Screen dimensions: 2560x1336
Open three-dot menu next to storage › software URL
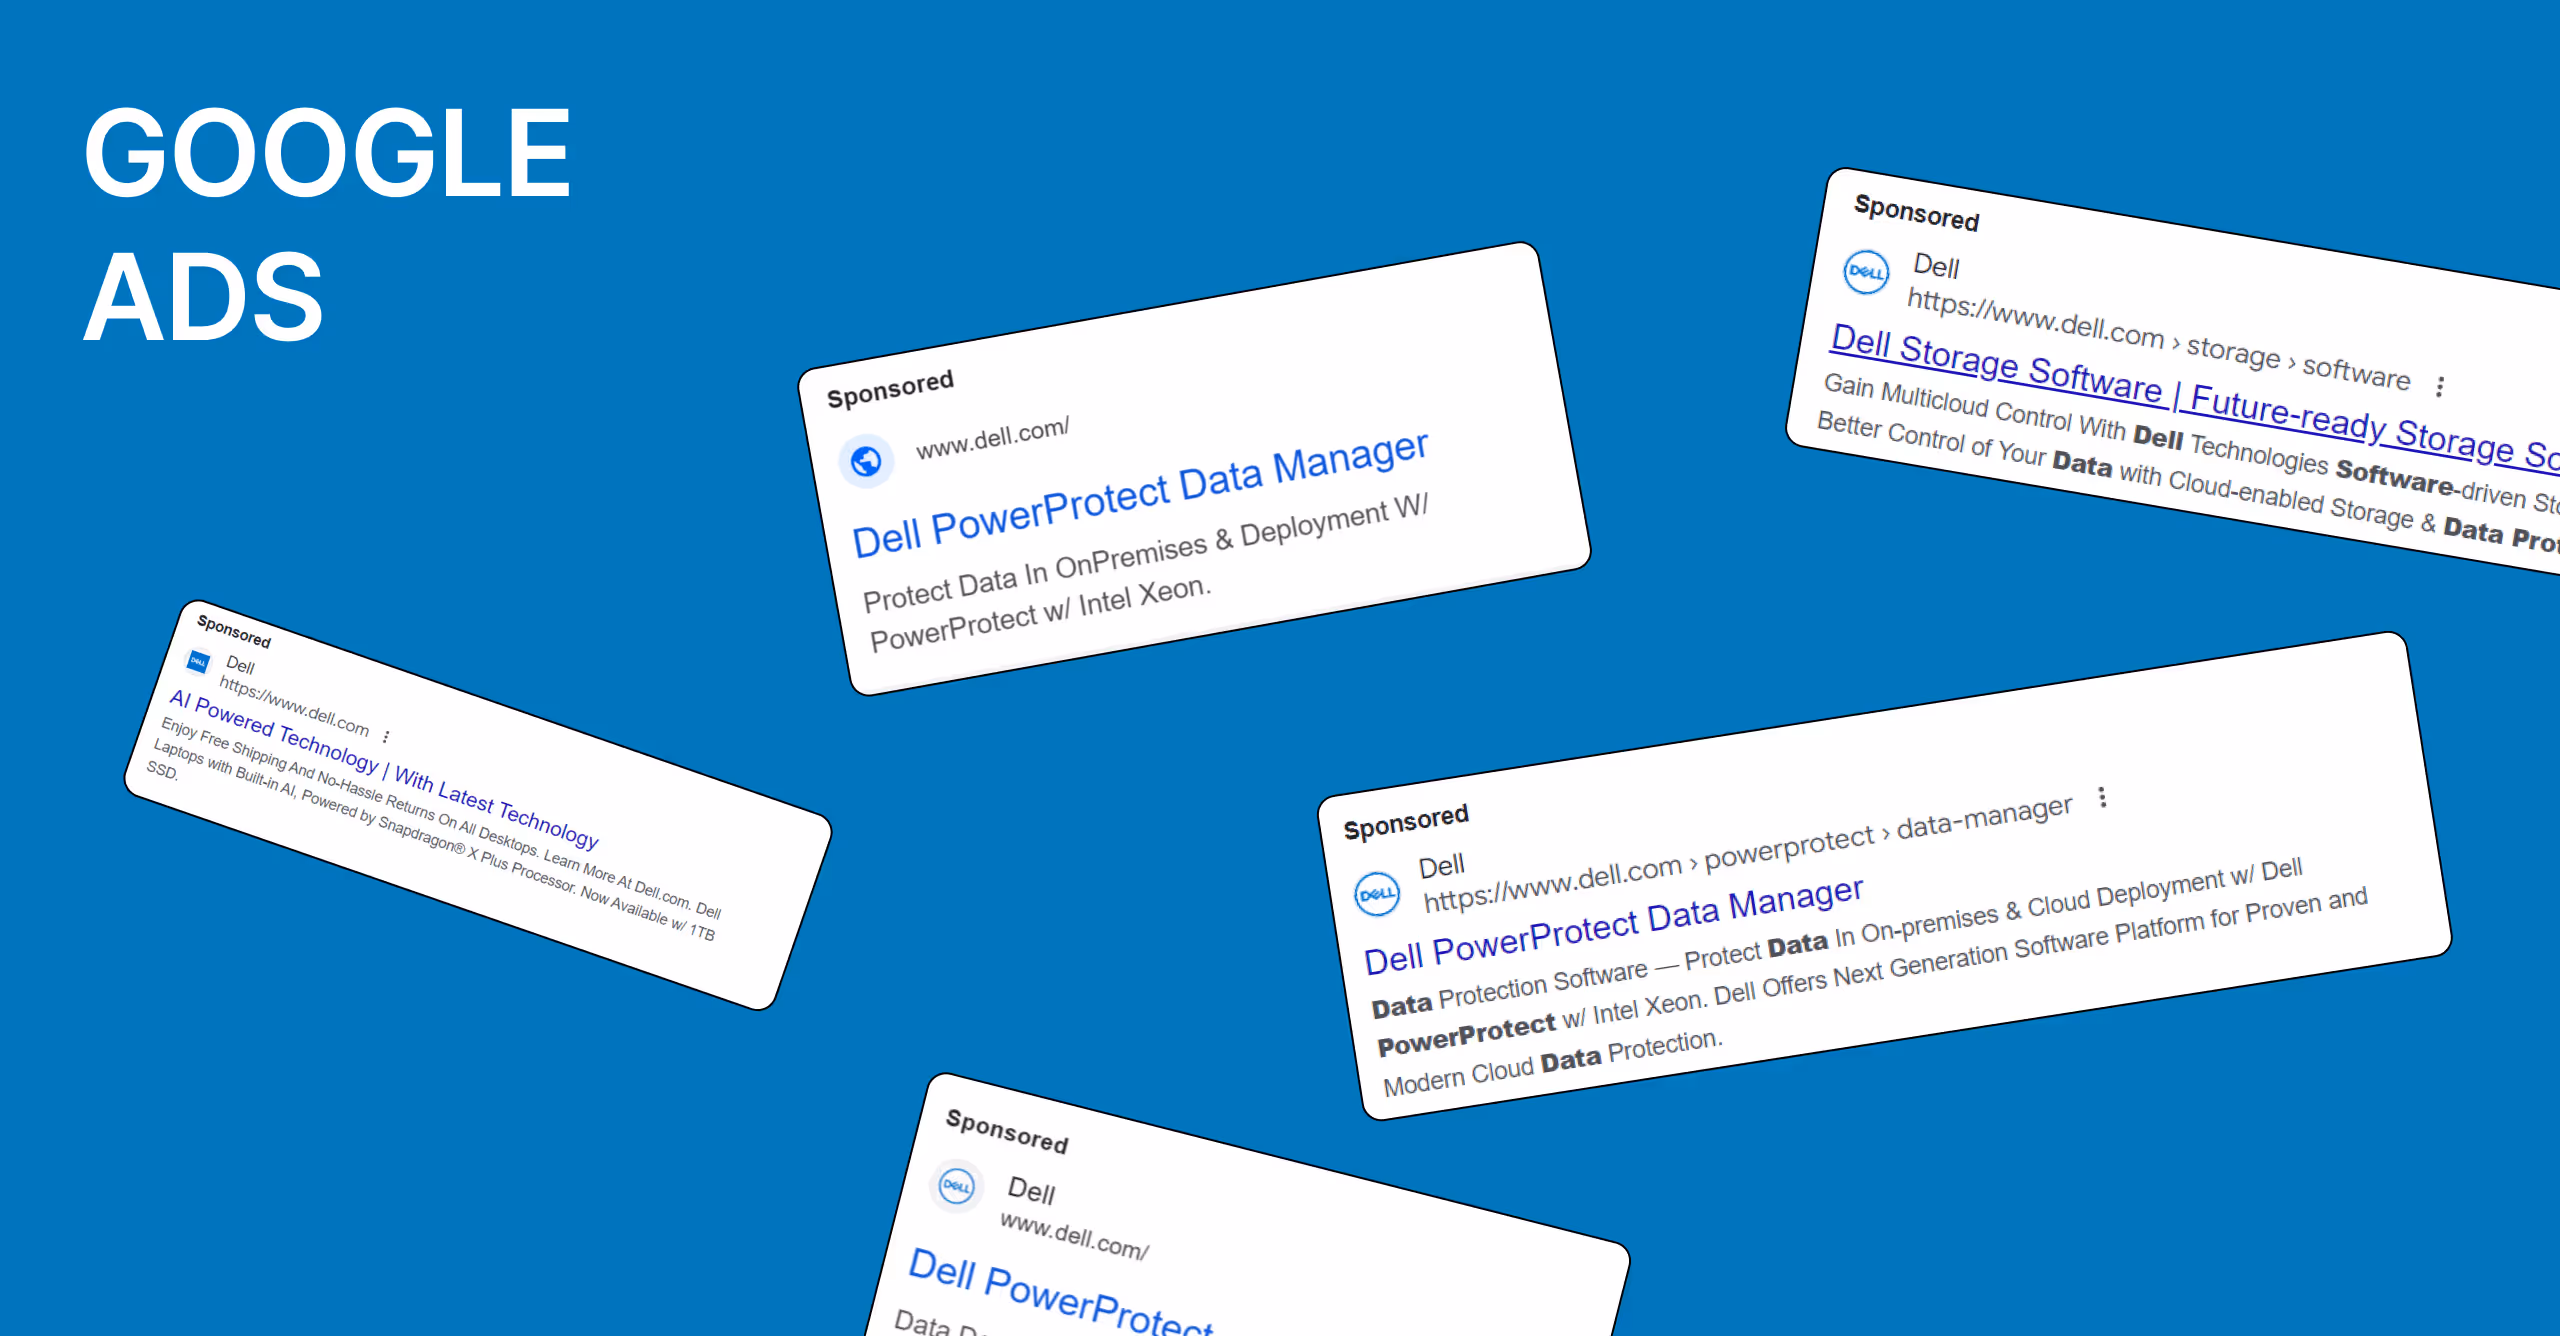click(2440, 386)
